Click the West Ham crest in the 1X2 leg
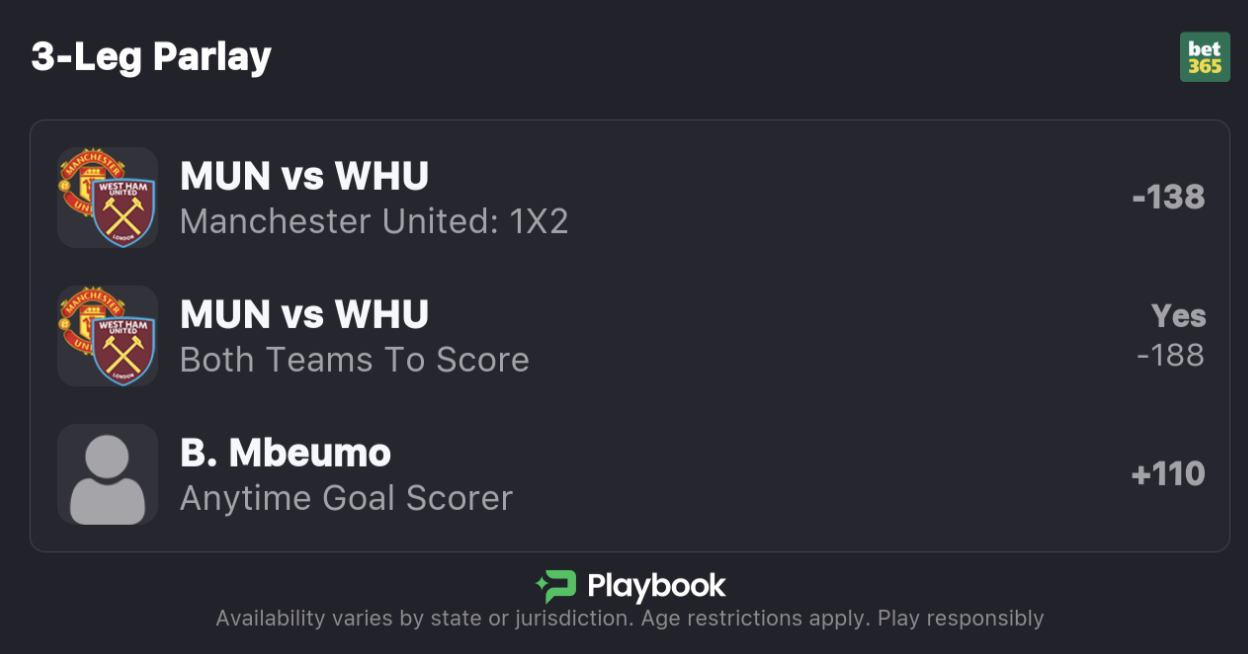 [123, 211]
